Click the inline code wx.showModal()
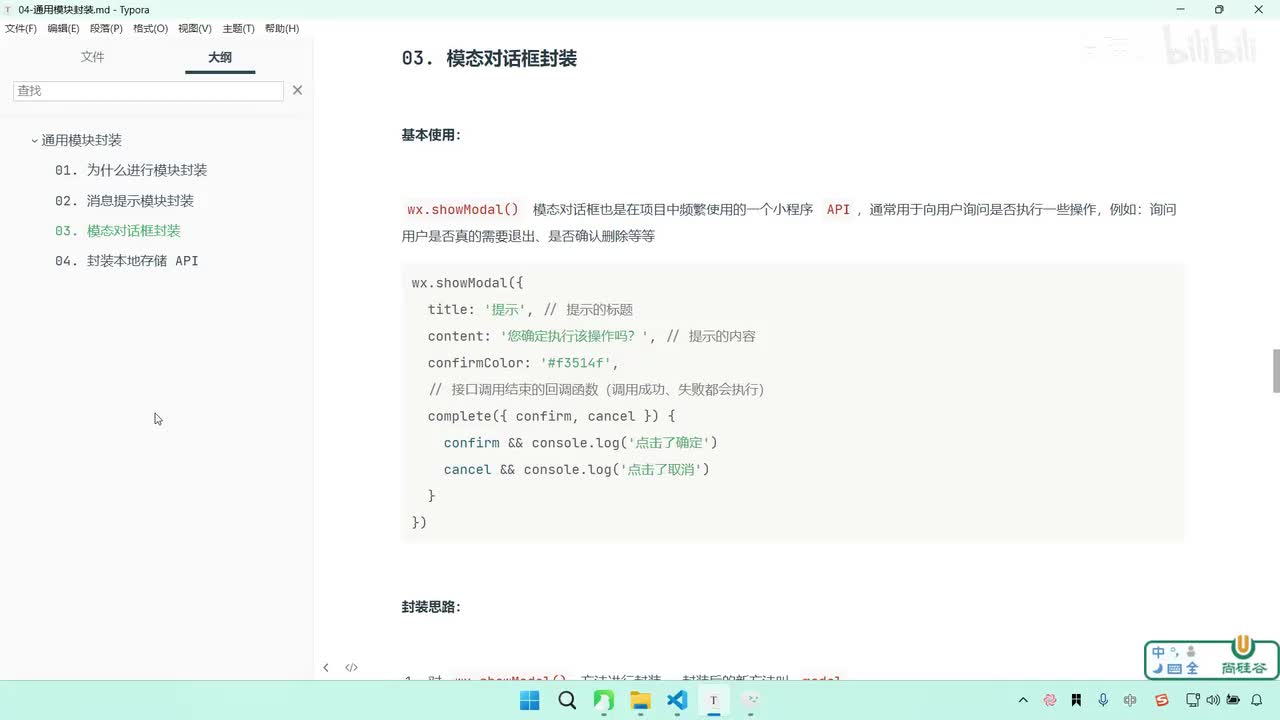The width and height of the screenshot is (1280, 720). point(463,209)
